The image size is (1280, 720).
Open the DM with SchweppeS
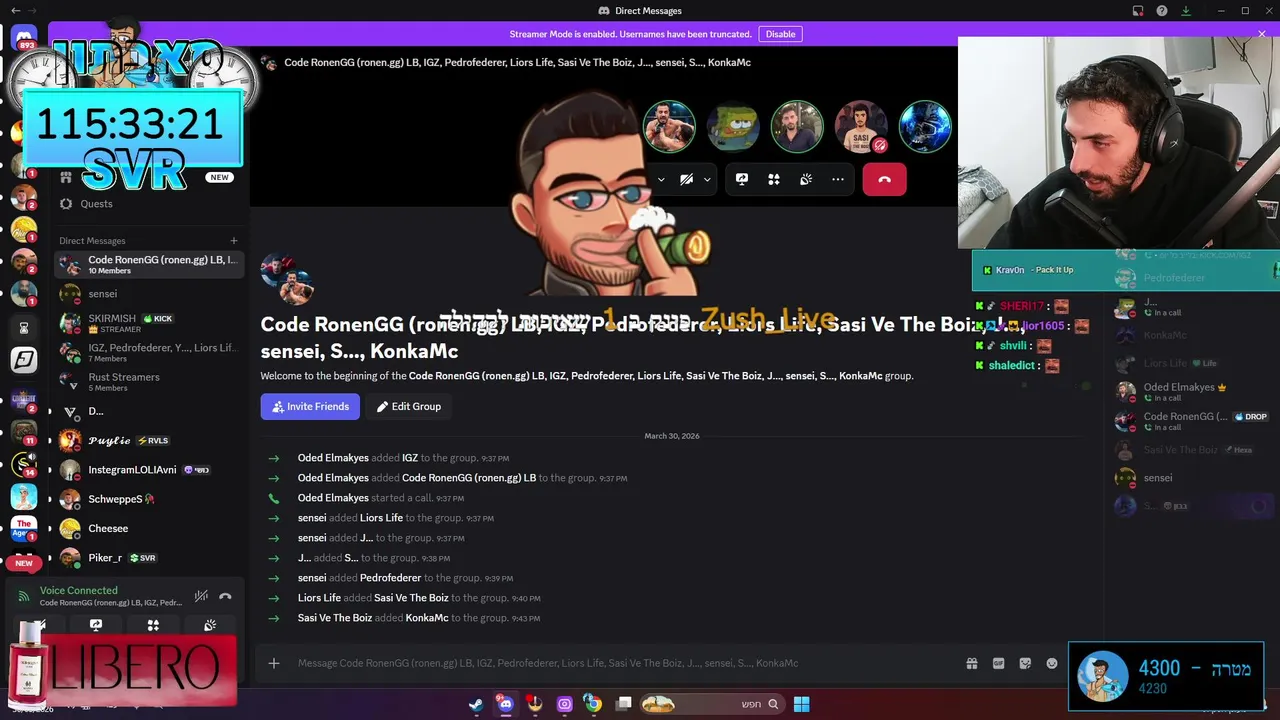pos(149,499)
